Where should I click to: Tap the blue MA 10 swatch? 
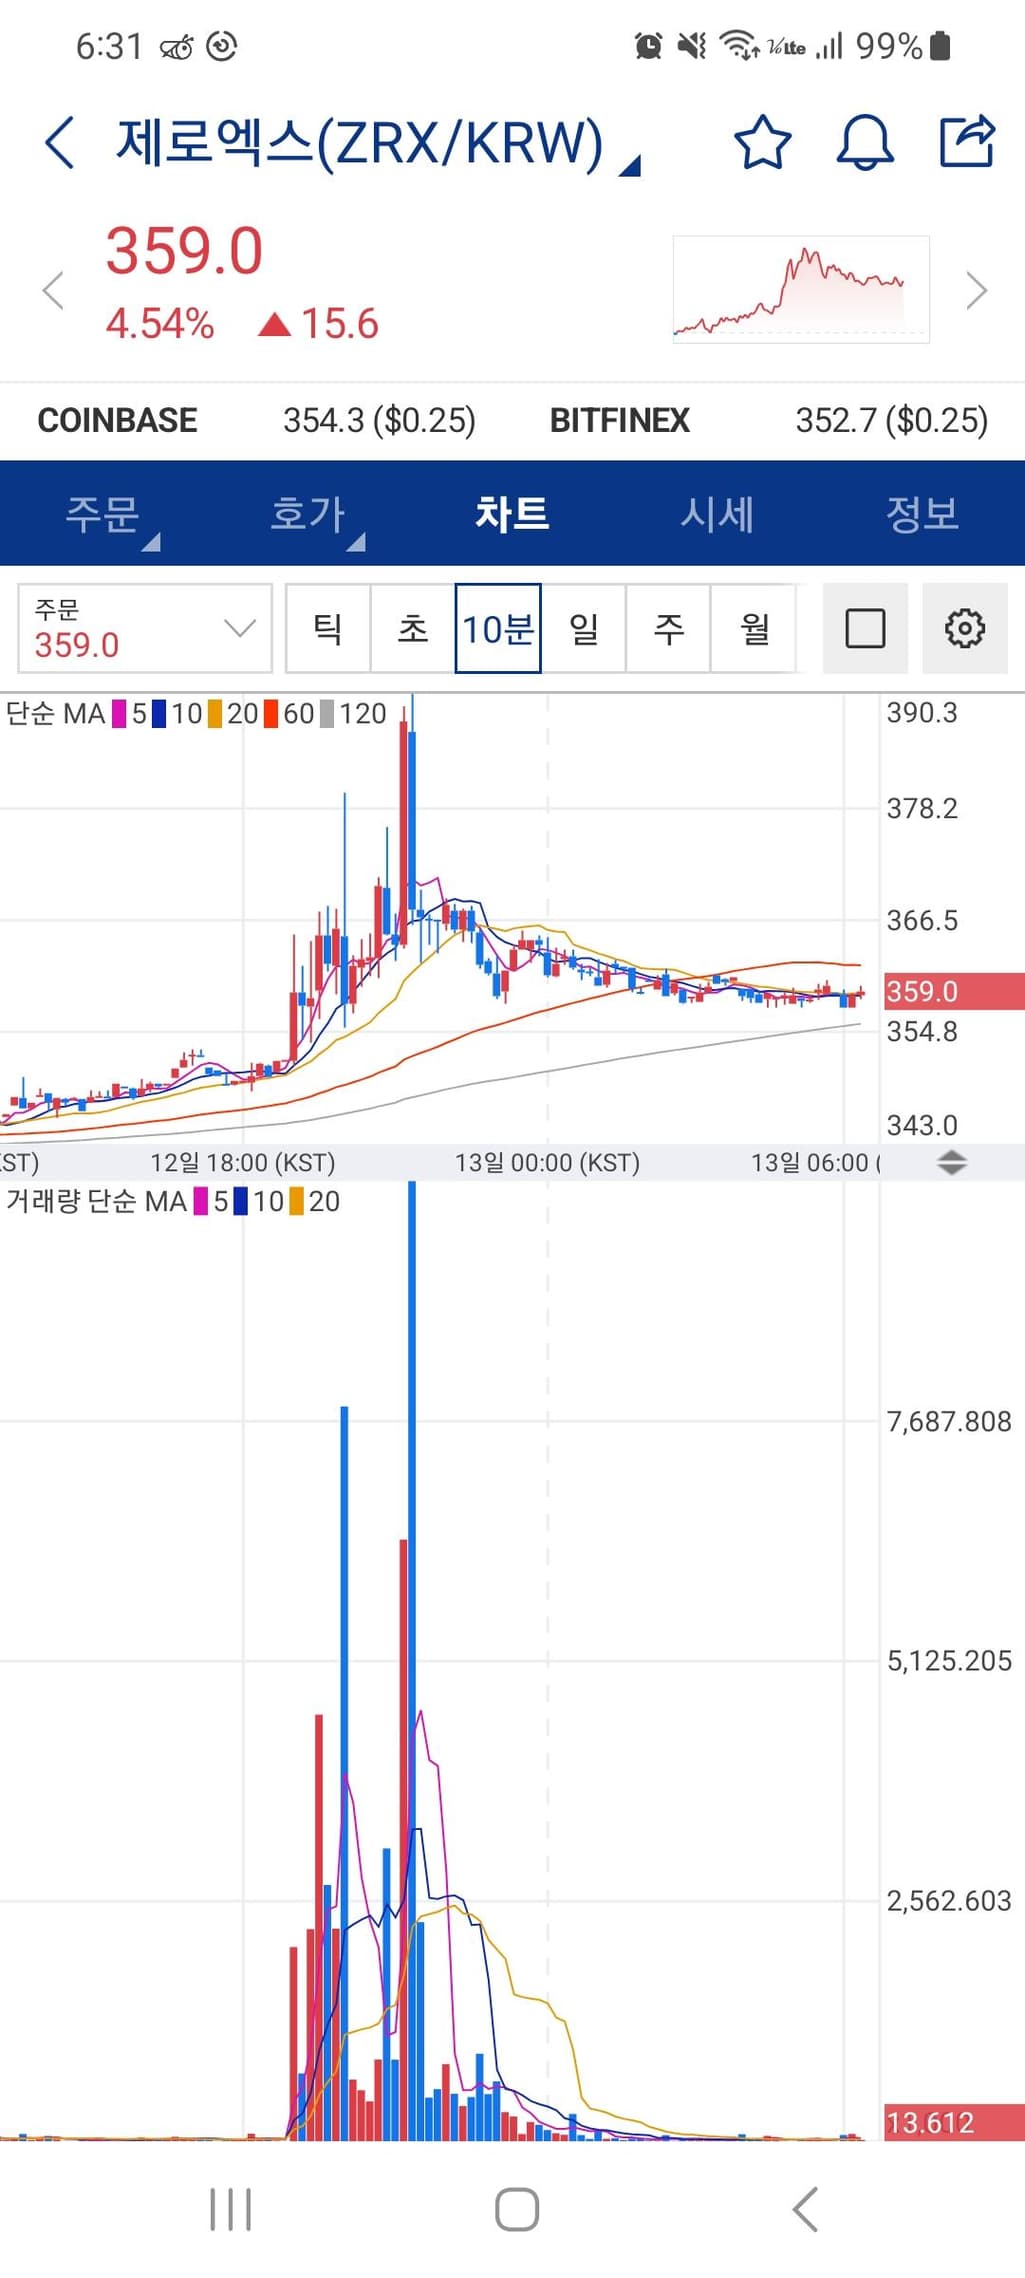(x=159, y=714)
